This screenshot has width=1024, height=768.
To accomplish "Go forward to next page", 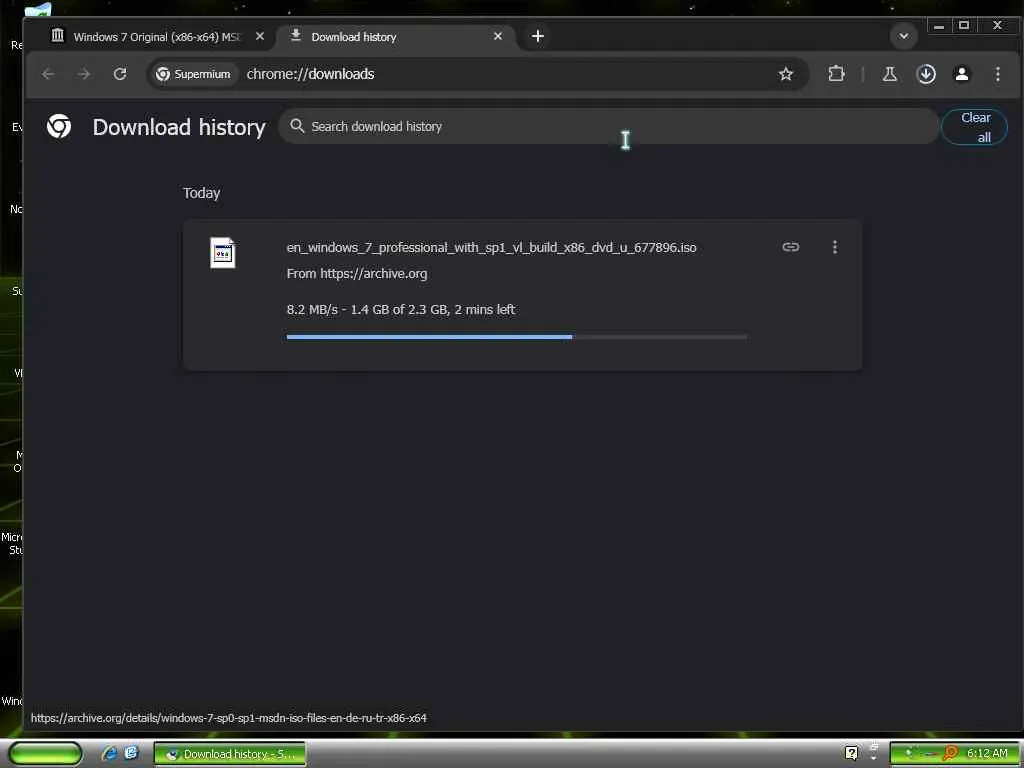I will pyautogui.click(x=84, y=74).
